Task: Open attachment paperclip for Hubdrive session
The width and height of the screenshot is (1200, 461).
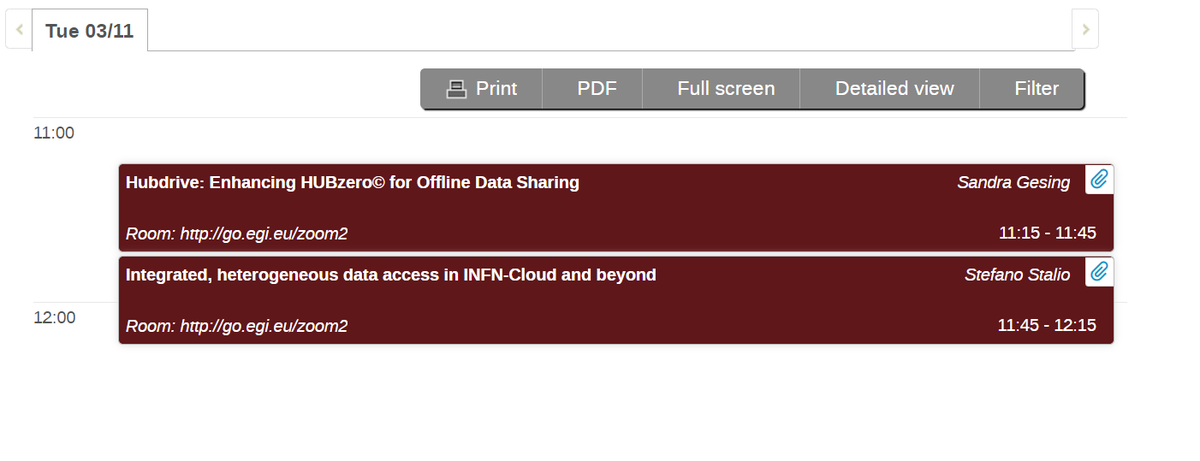Action: click(1099, 179)
